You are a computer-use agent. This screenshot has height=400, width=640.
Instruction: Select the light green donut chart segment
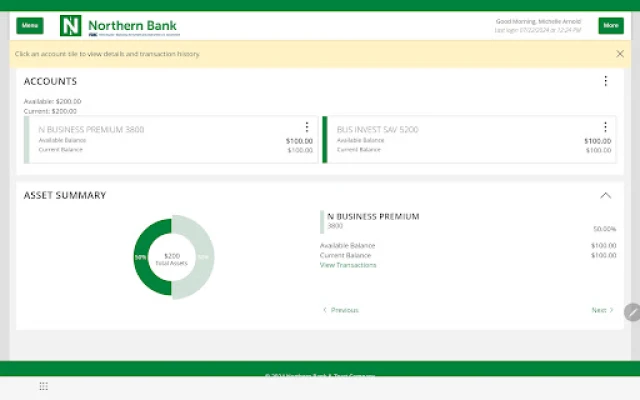[204, 257]
